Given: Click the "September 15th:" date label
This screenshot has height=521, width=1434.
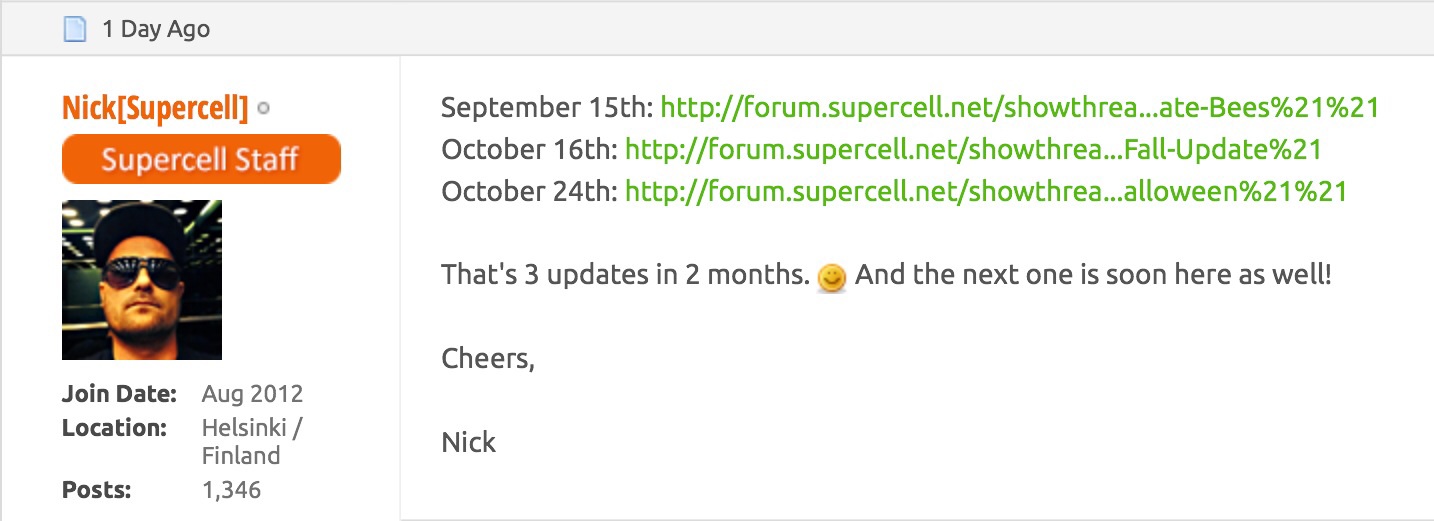Looking at the screenshot, I should point(547,107).
